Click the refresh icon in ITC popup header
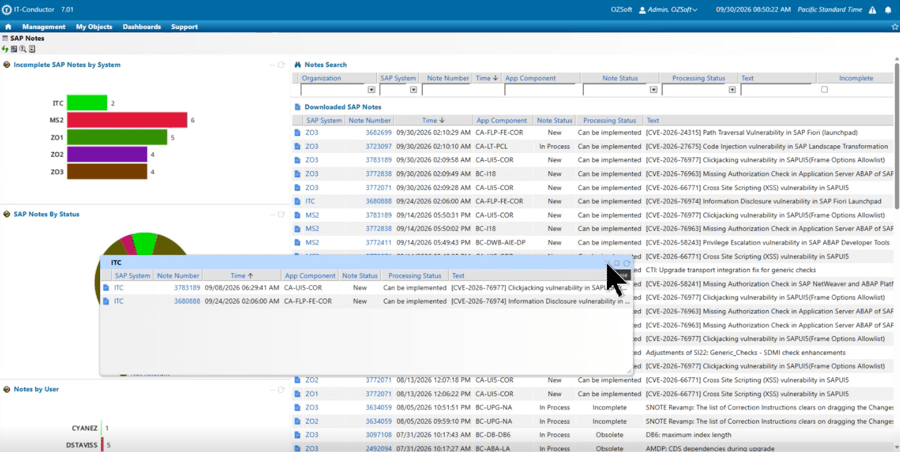The width and height of the screenshot is (900, 452). (x=627, y=263)
